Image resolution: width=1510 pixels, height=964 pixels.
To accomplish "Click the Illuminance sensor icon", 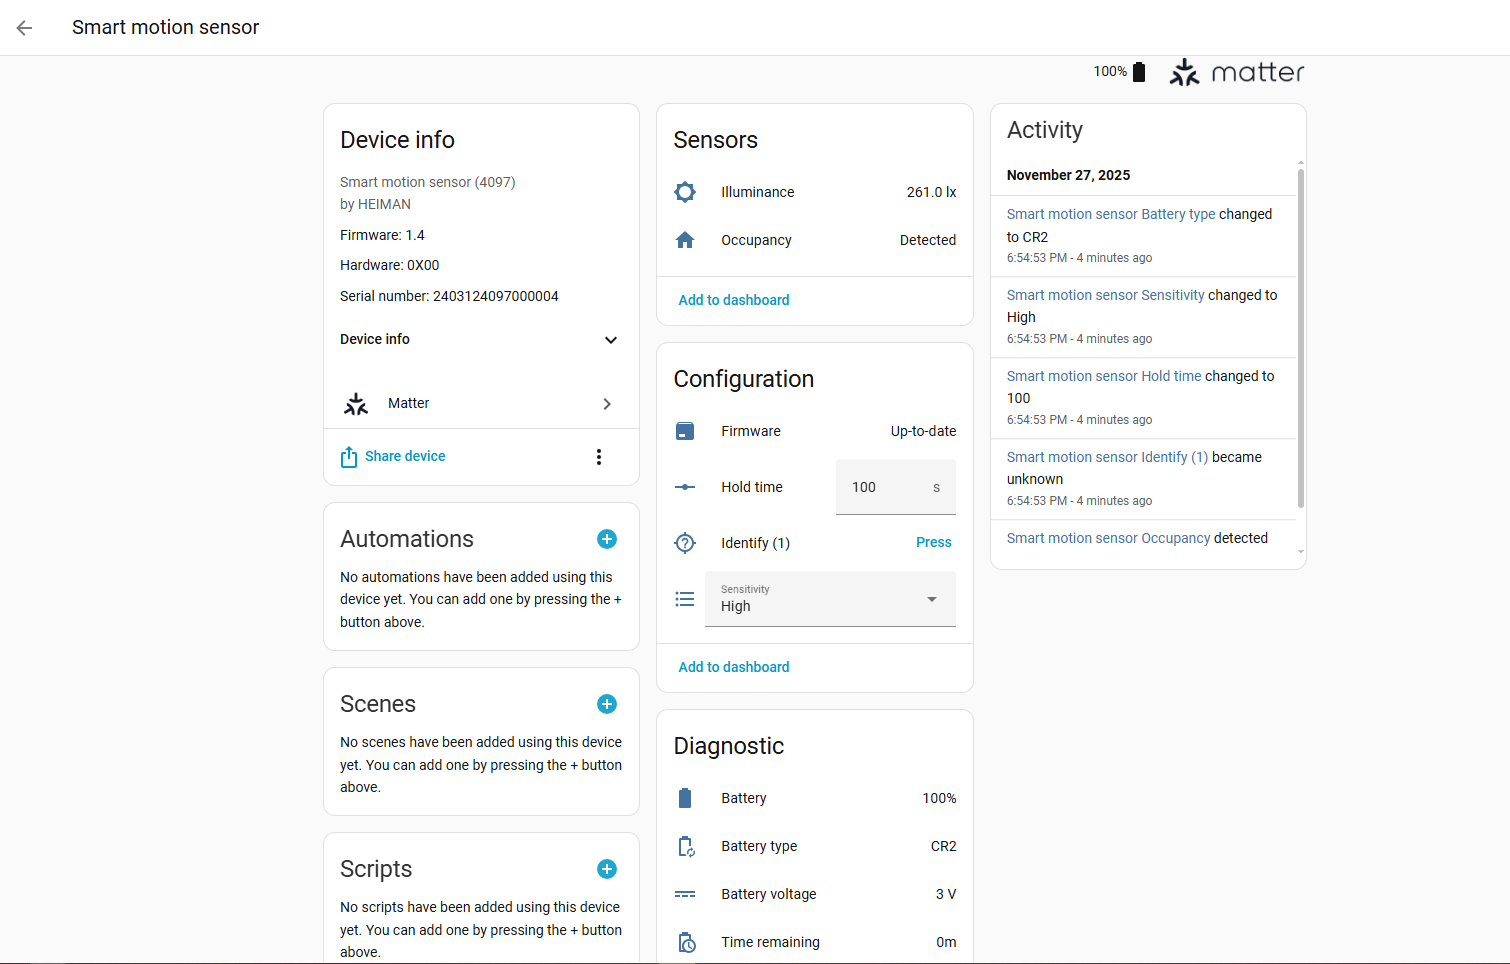I will 685,192.
